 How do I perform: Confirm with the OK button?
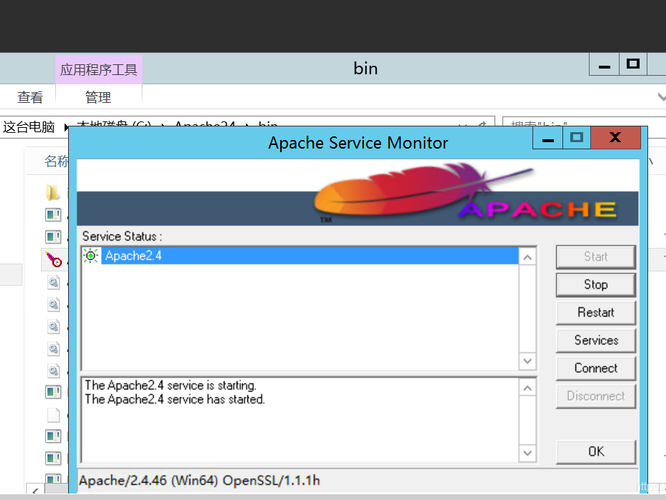[595, 452]
